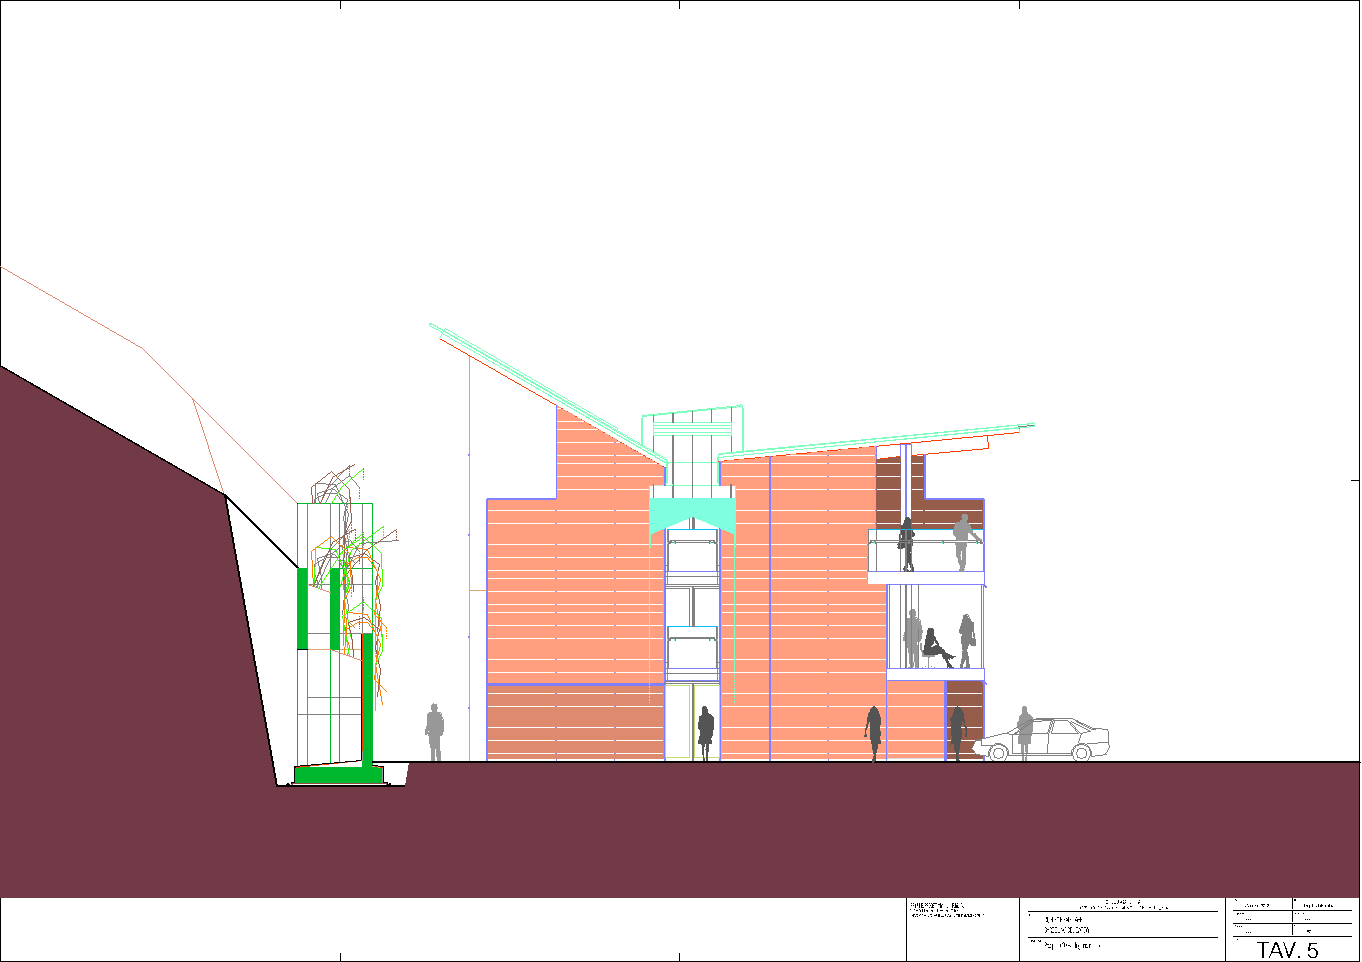The height and width of the screenshot is (962, 1362).
Task: Select the leftmost title block cell
Action: click(x=962, y=930)
